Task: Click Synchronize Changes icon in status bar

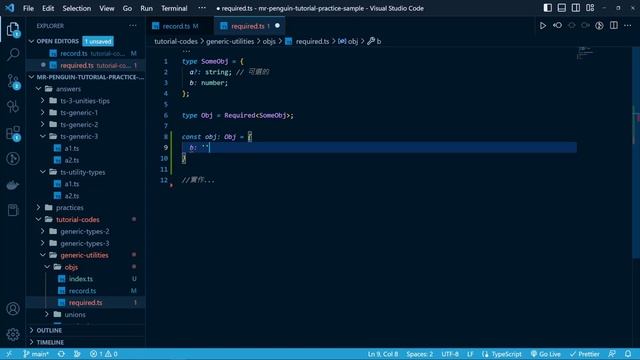Action: [61, 354]
